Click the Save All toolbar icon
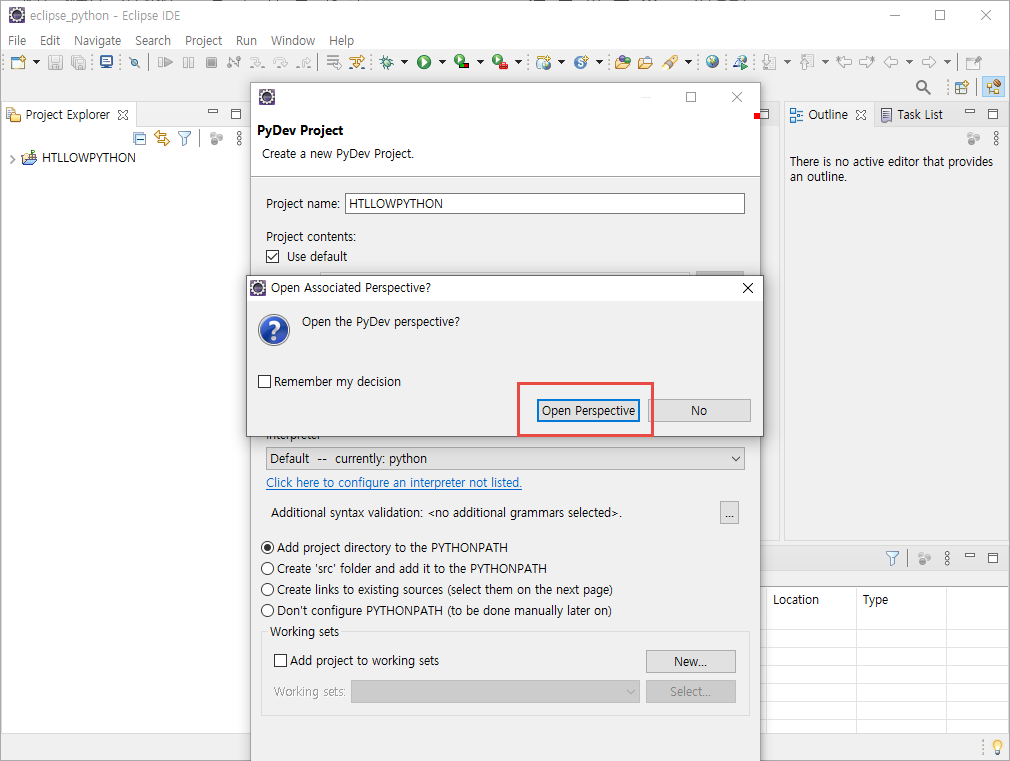1010x761 pixels. pos(78,63)
